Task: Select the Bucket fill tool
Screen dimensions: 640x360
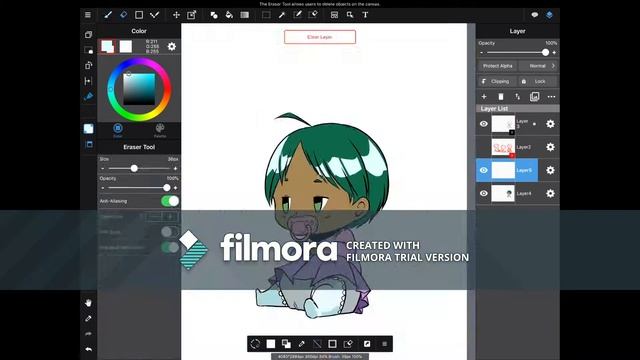Action: coord(229,15)
